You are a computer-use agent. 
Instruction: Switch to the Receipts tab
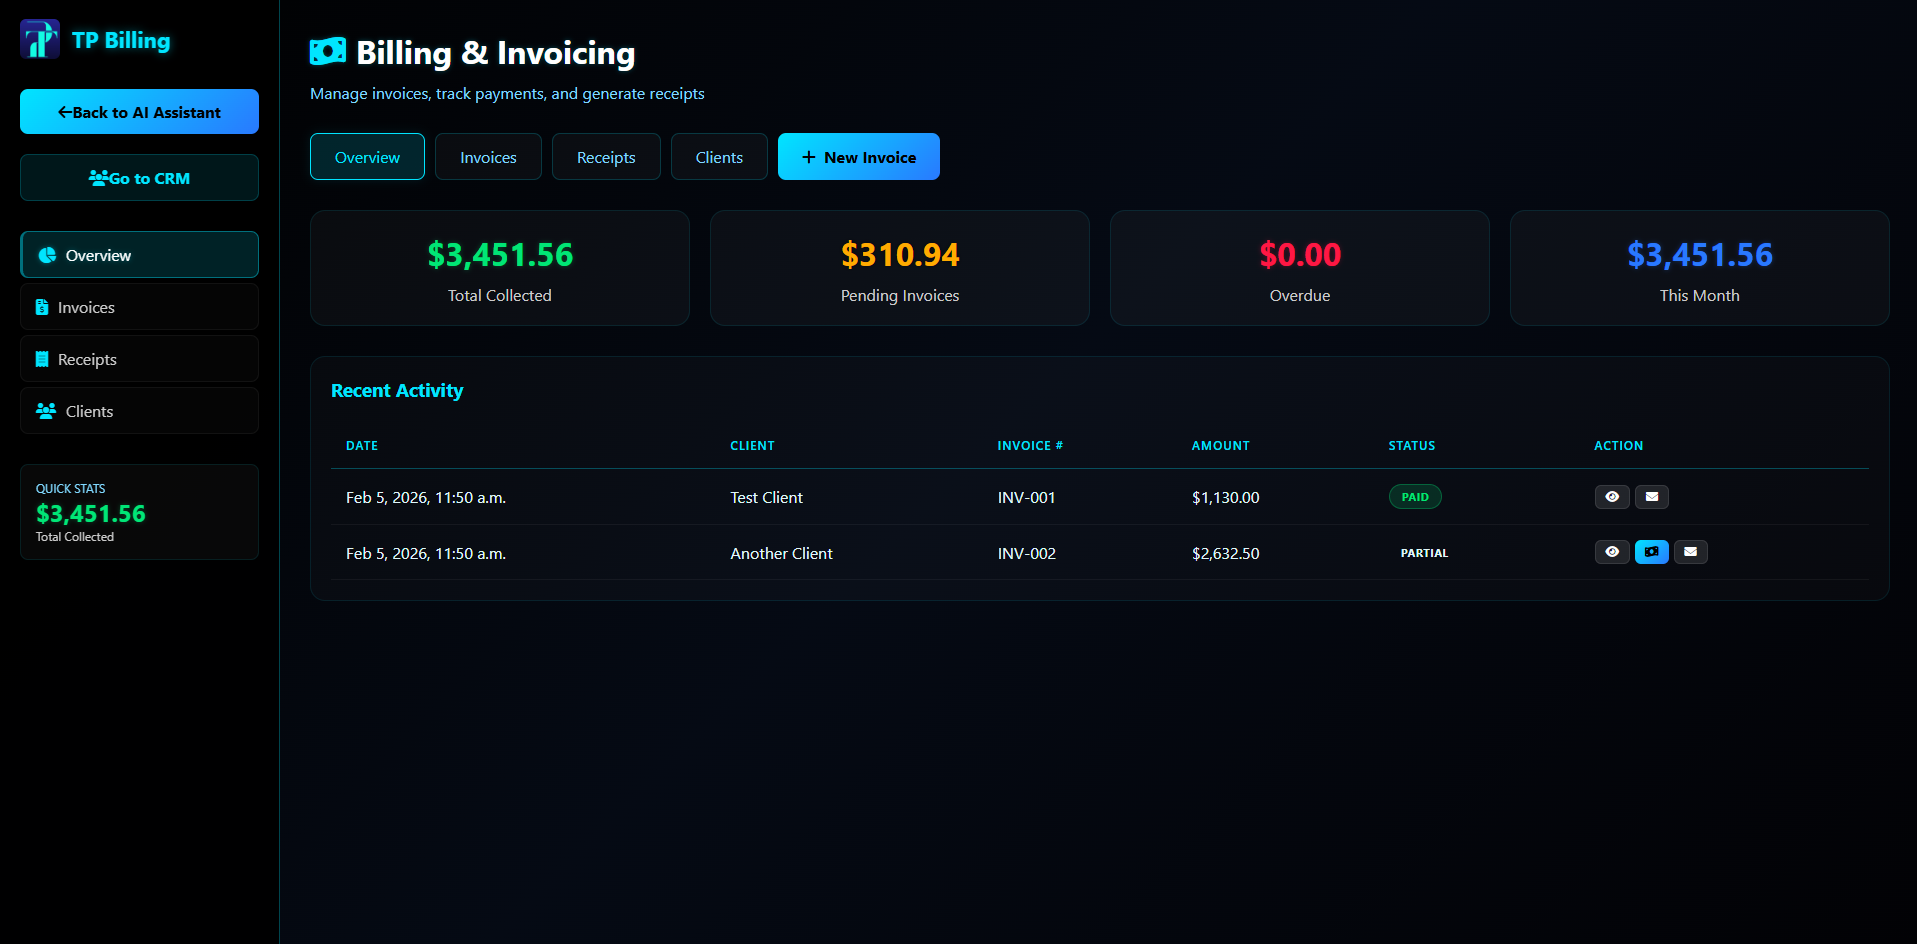pos(606,157)
